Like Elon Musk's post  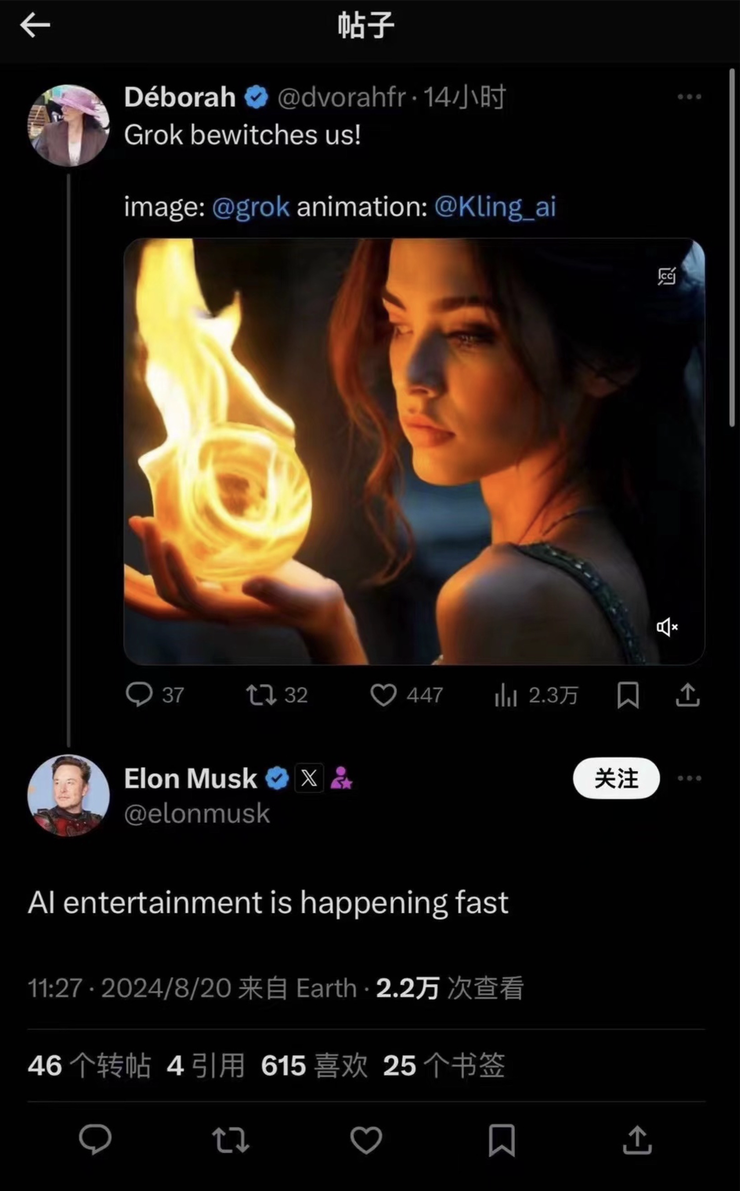click(366, 1140)
